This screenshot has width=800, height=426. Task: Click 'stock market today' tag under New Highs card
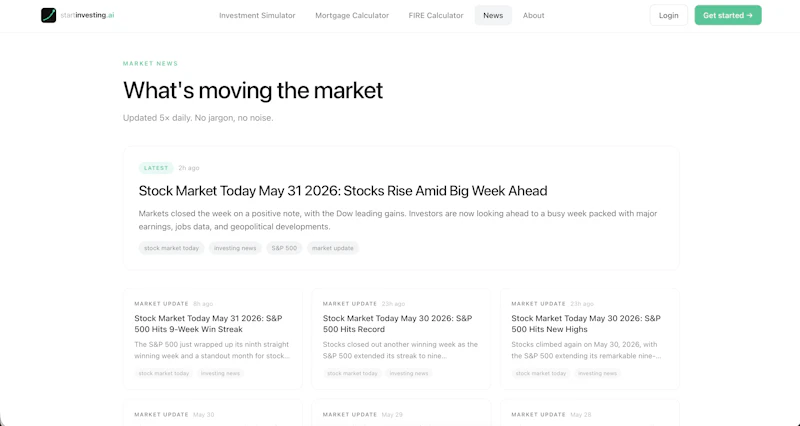click(x=541, y=373)
